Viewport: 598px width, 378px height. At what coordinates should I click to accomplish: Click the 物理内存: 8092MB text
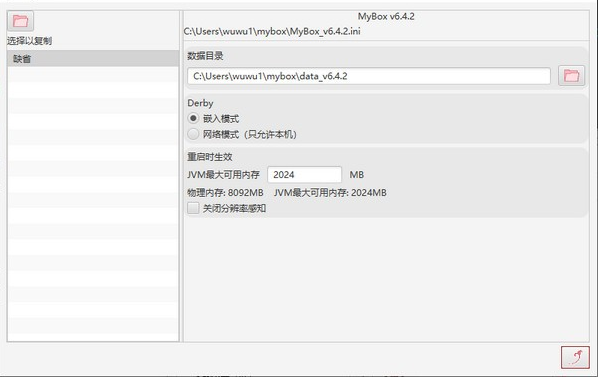pyautogui.click(x=225, y=193)
